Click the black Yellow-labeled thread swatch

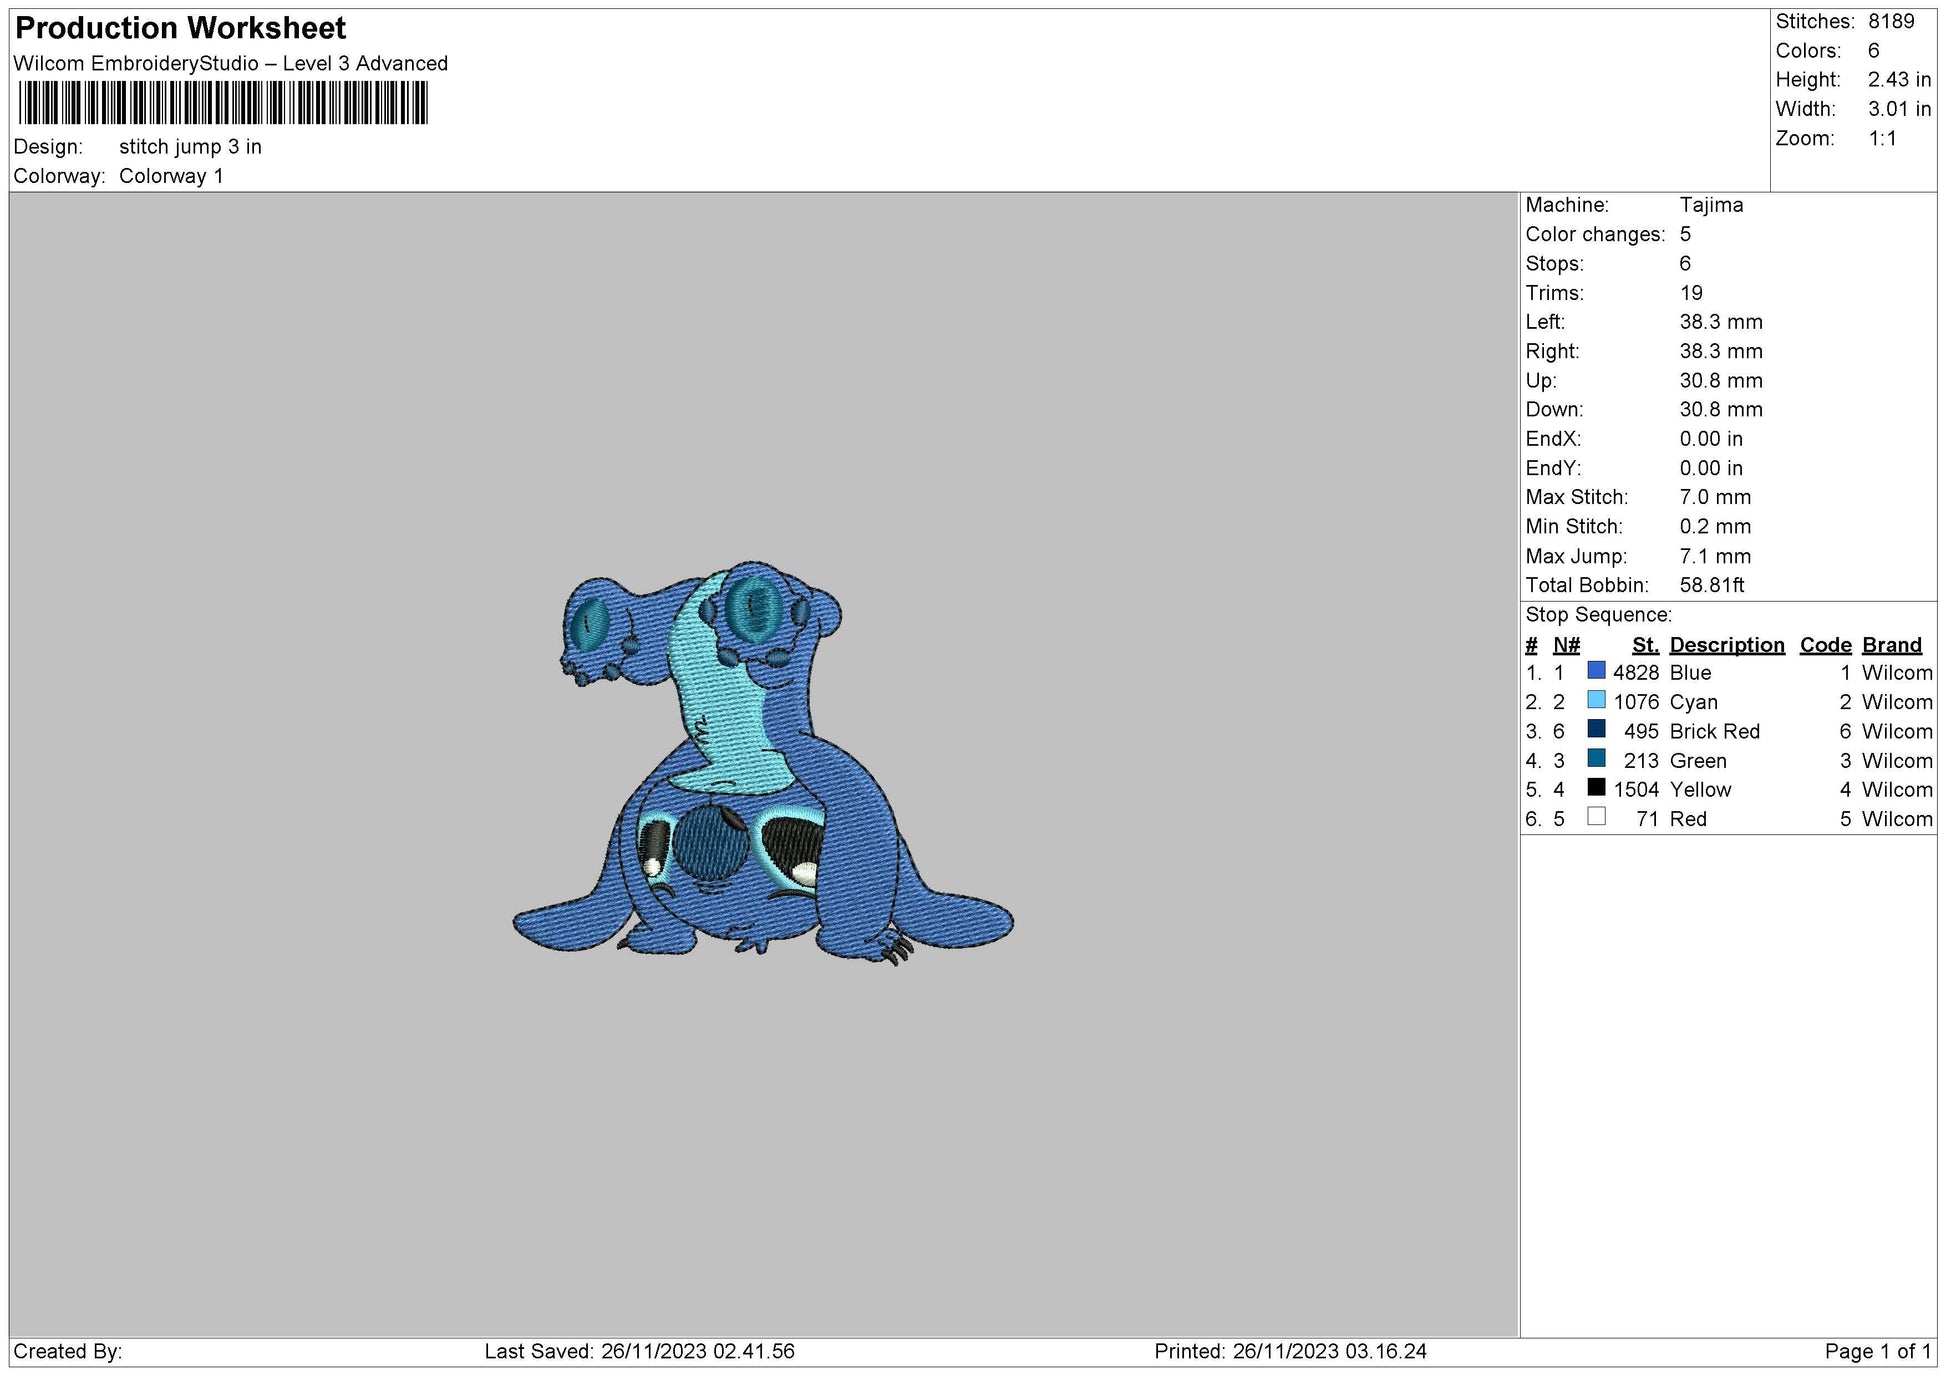1596,788
